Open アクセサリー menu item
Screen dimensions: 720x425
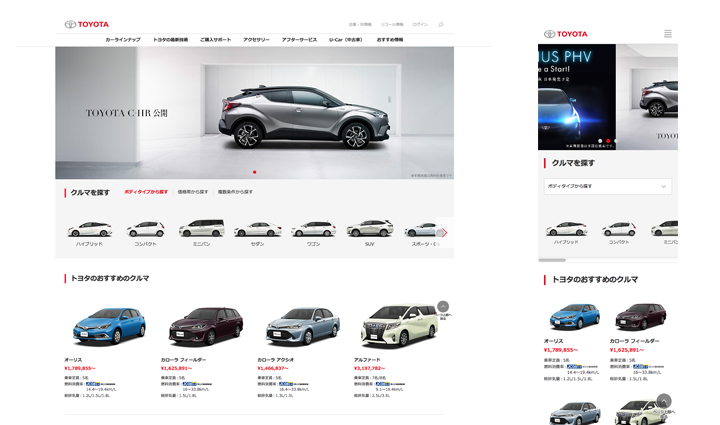(256, 40)
